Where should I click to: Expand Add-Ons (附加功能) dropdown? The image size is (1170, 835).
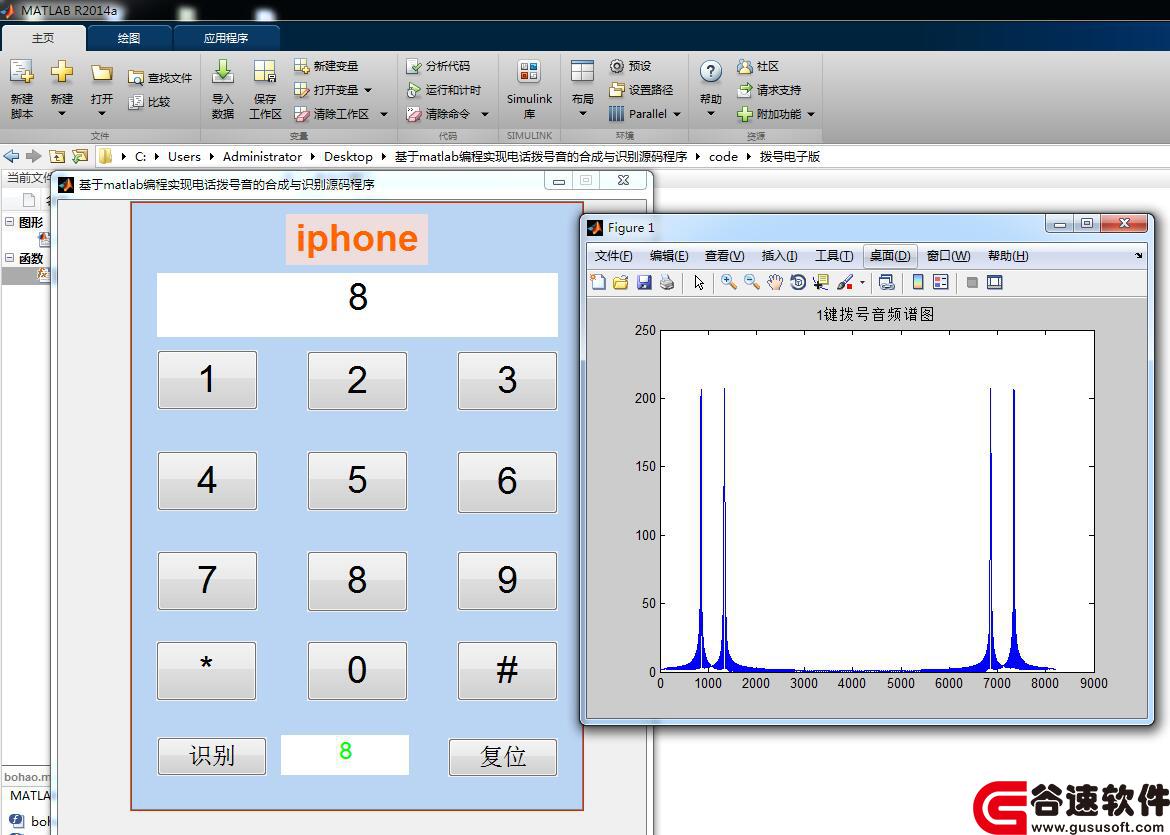(810, 114)
